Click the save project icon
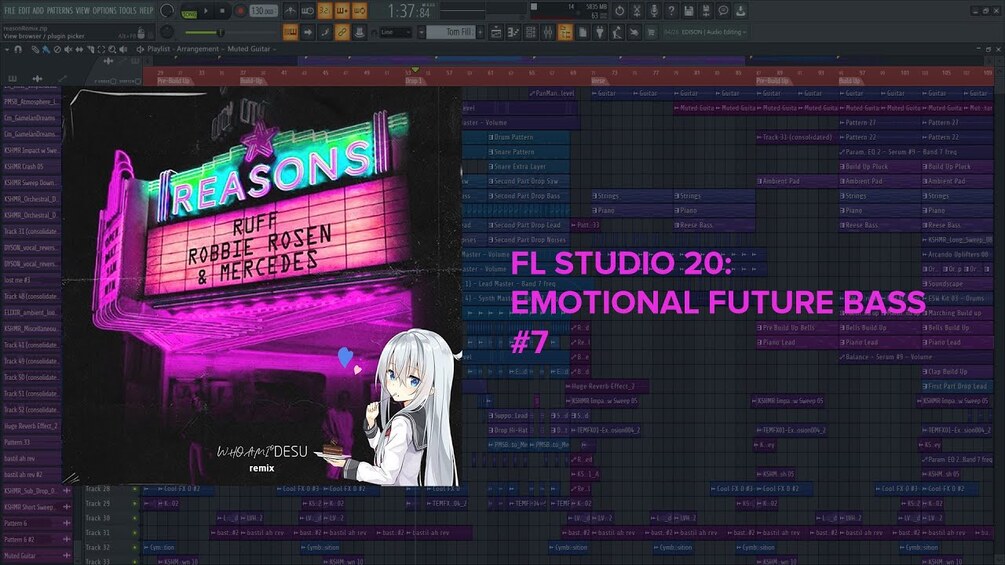 tap(688, 11)
